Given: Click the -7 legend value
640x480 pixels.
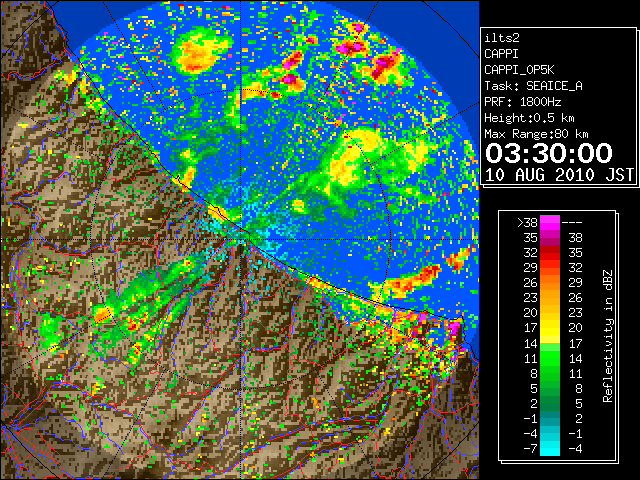Looking at the screenshot, I should (x=530, y=449).
